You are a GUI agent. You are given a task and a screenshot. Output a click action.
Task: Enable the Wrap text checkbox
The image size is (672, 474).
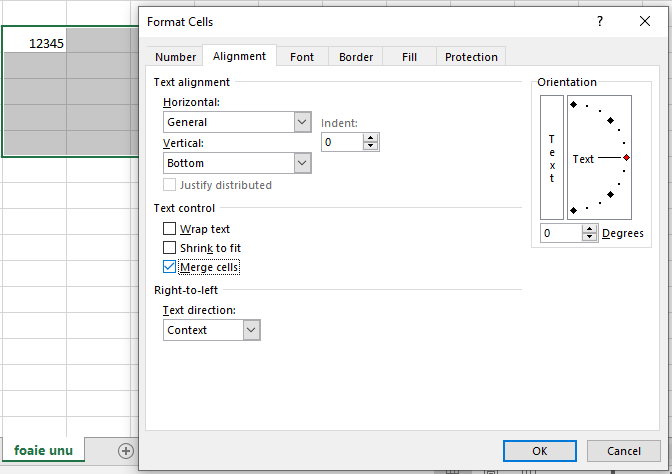(x=169, y=229)
